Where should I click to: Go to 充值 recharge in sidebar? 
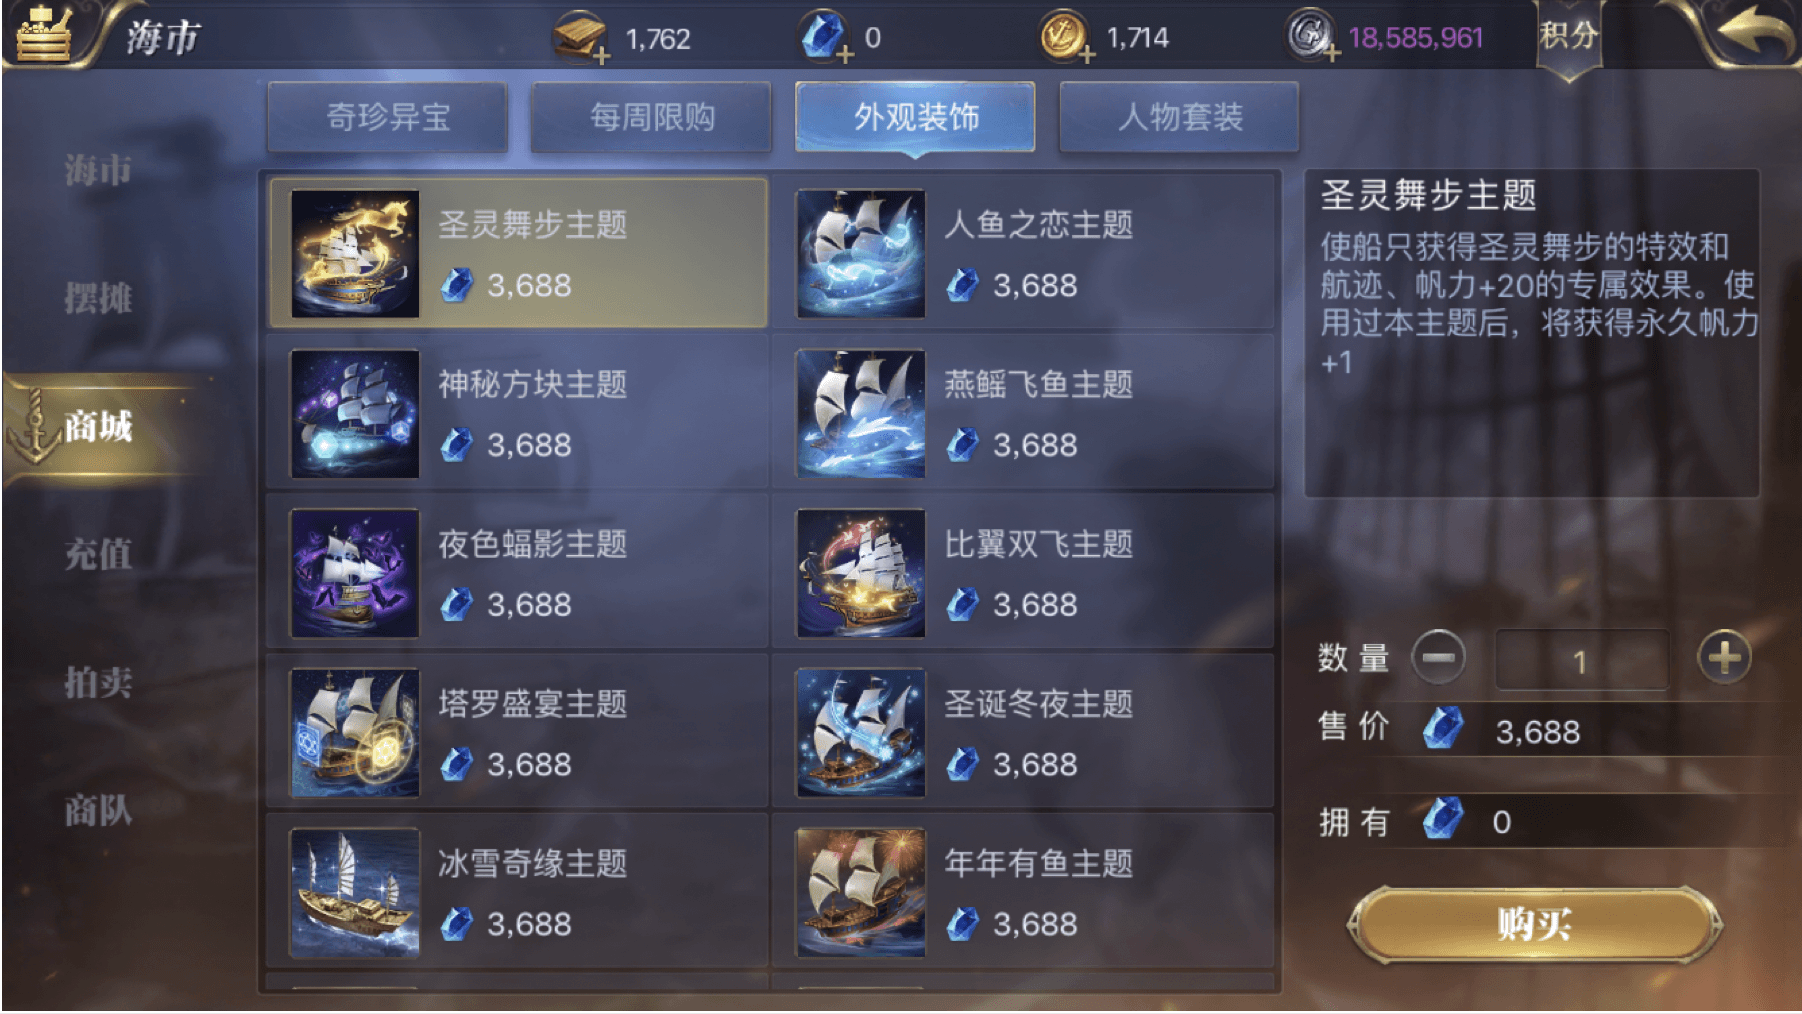click(x=98, y=554)
